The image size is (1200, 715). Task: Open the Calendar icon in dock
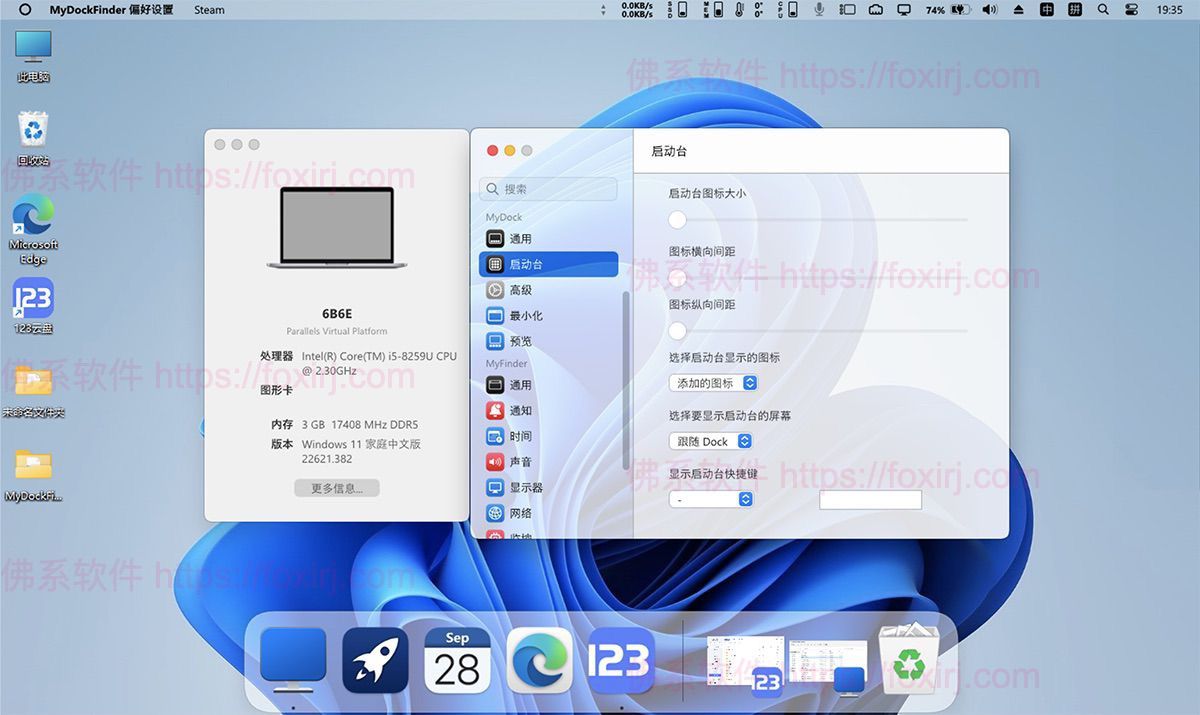(x=457, y=661)
